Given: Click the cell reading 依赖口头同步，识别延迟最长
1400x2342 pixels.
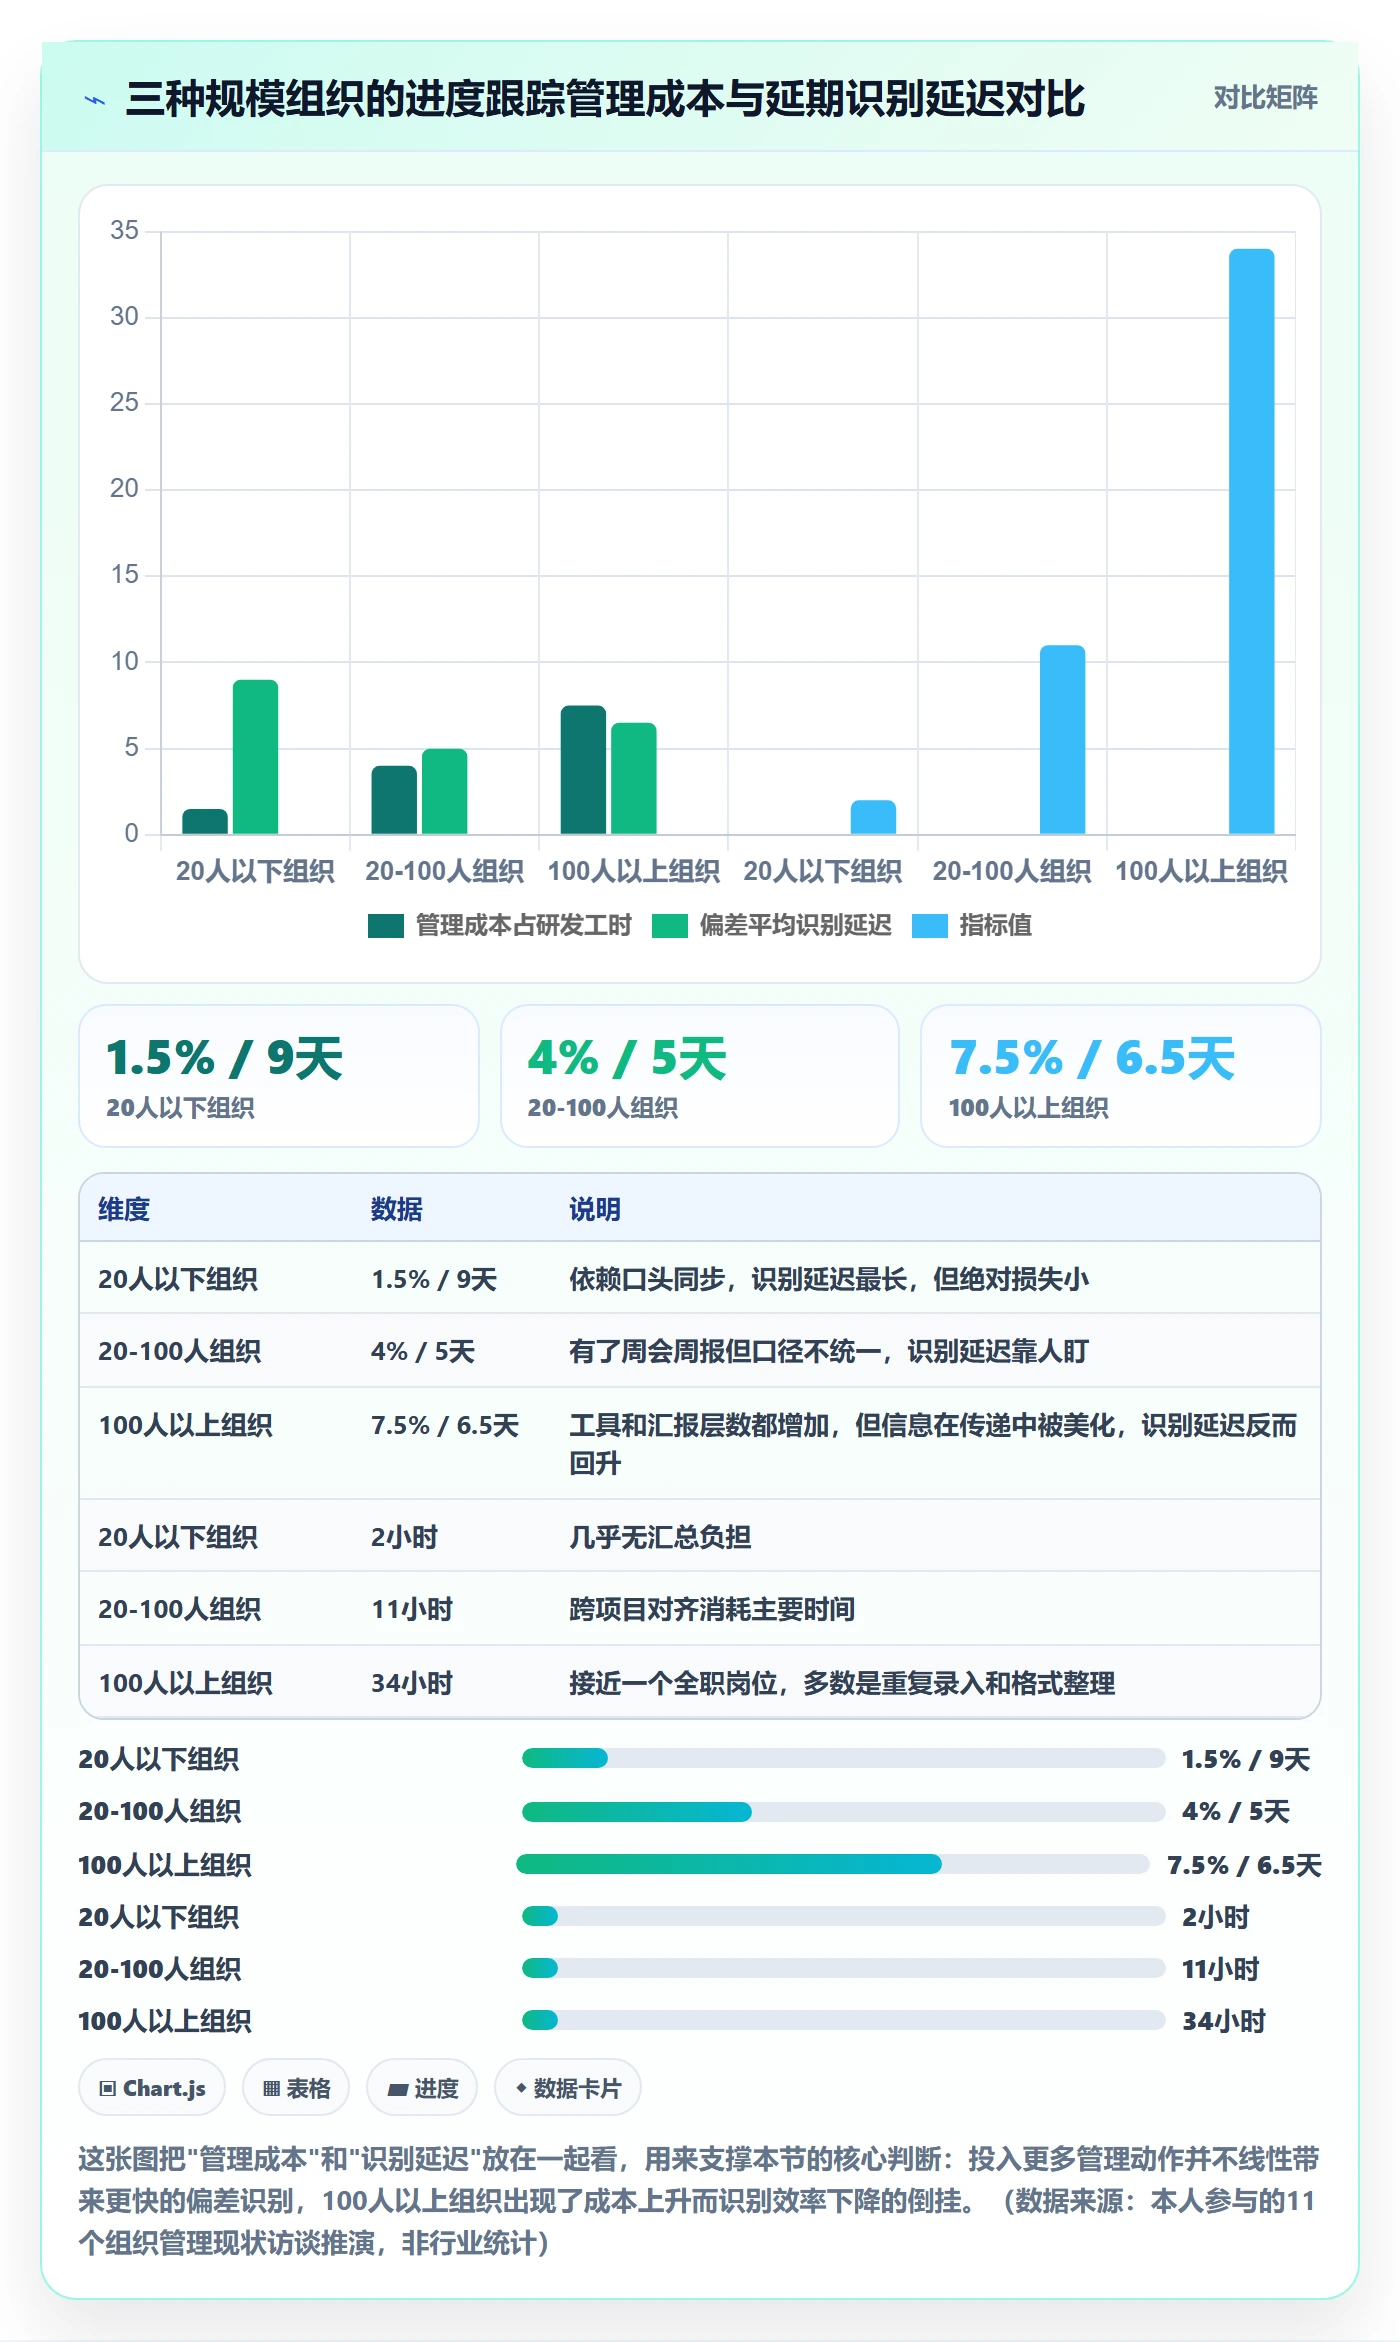Looking at the screenshot, I should 829,1279.
